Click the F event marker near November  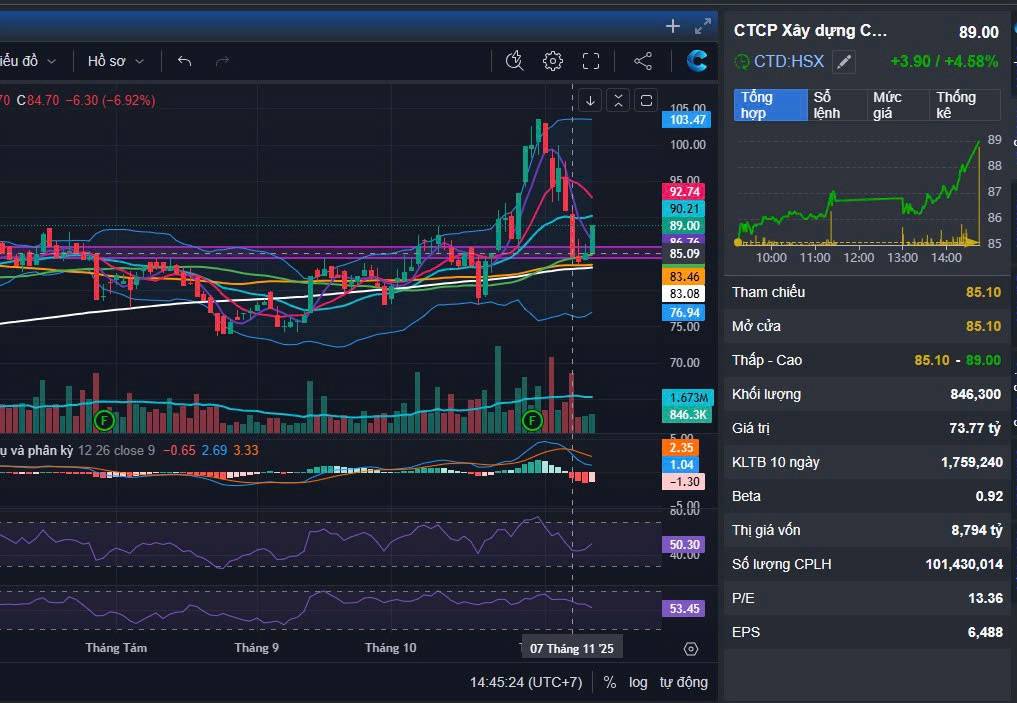click(x=532, y=420)
